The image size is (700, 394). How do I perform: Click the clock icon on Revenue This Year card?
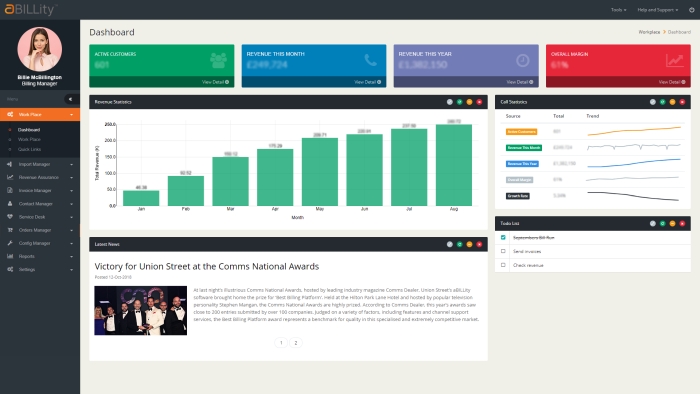[x=523, y=60]
